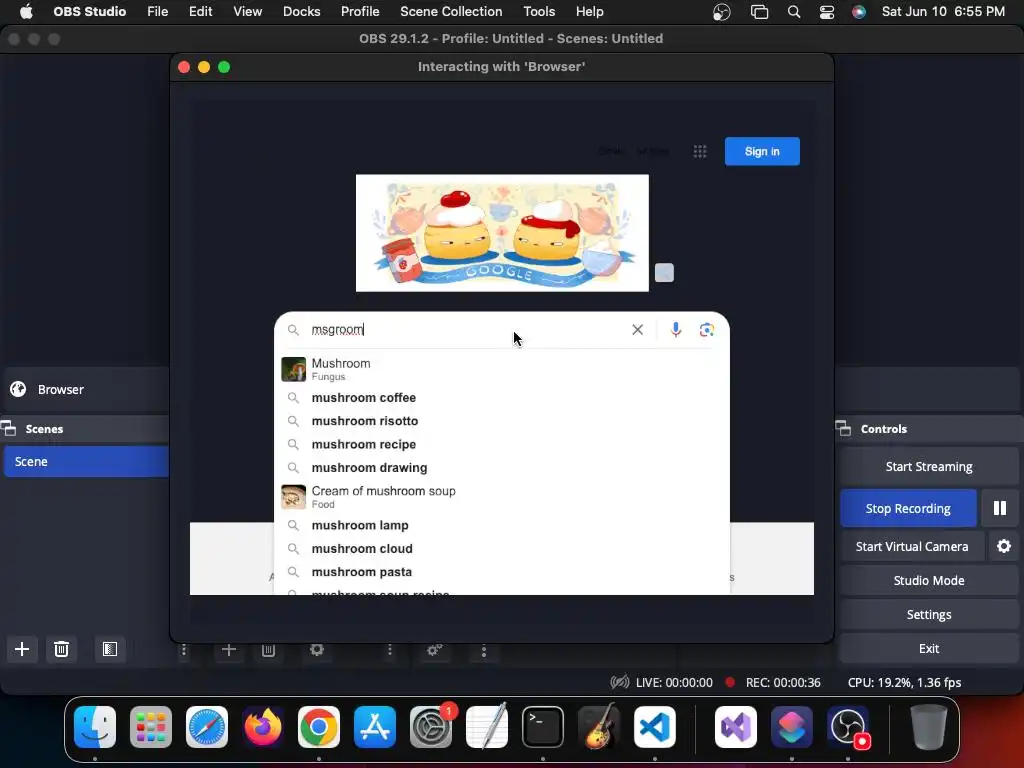Select 'mushroom coffee' suggestion
Viewport: 1024px width, 768px height.
coord(502,398)
